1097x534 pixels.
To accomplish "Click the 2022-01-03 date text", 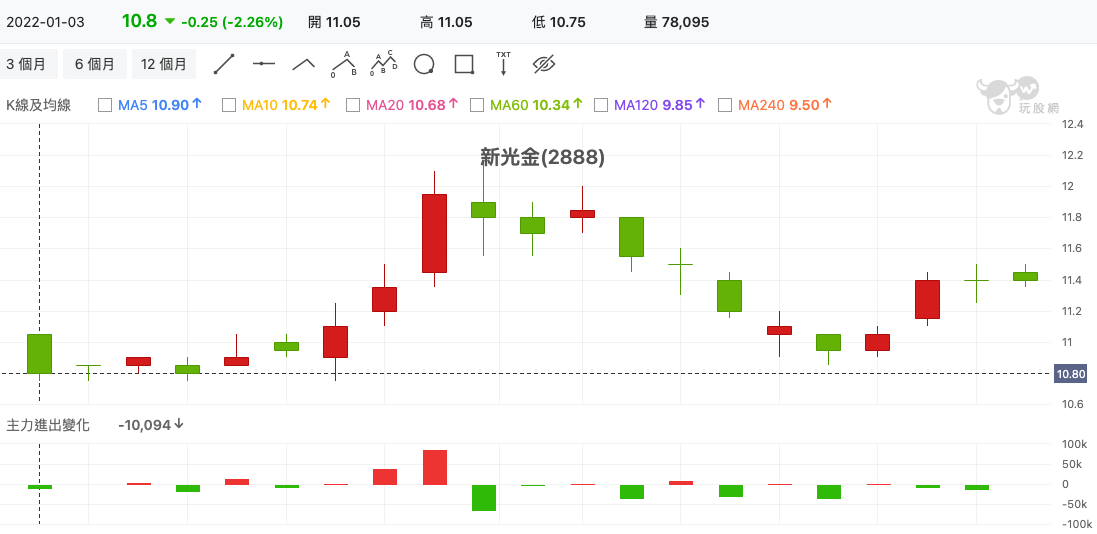I will tap(45, 22).
